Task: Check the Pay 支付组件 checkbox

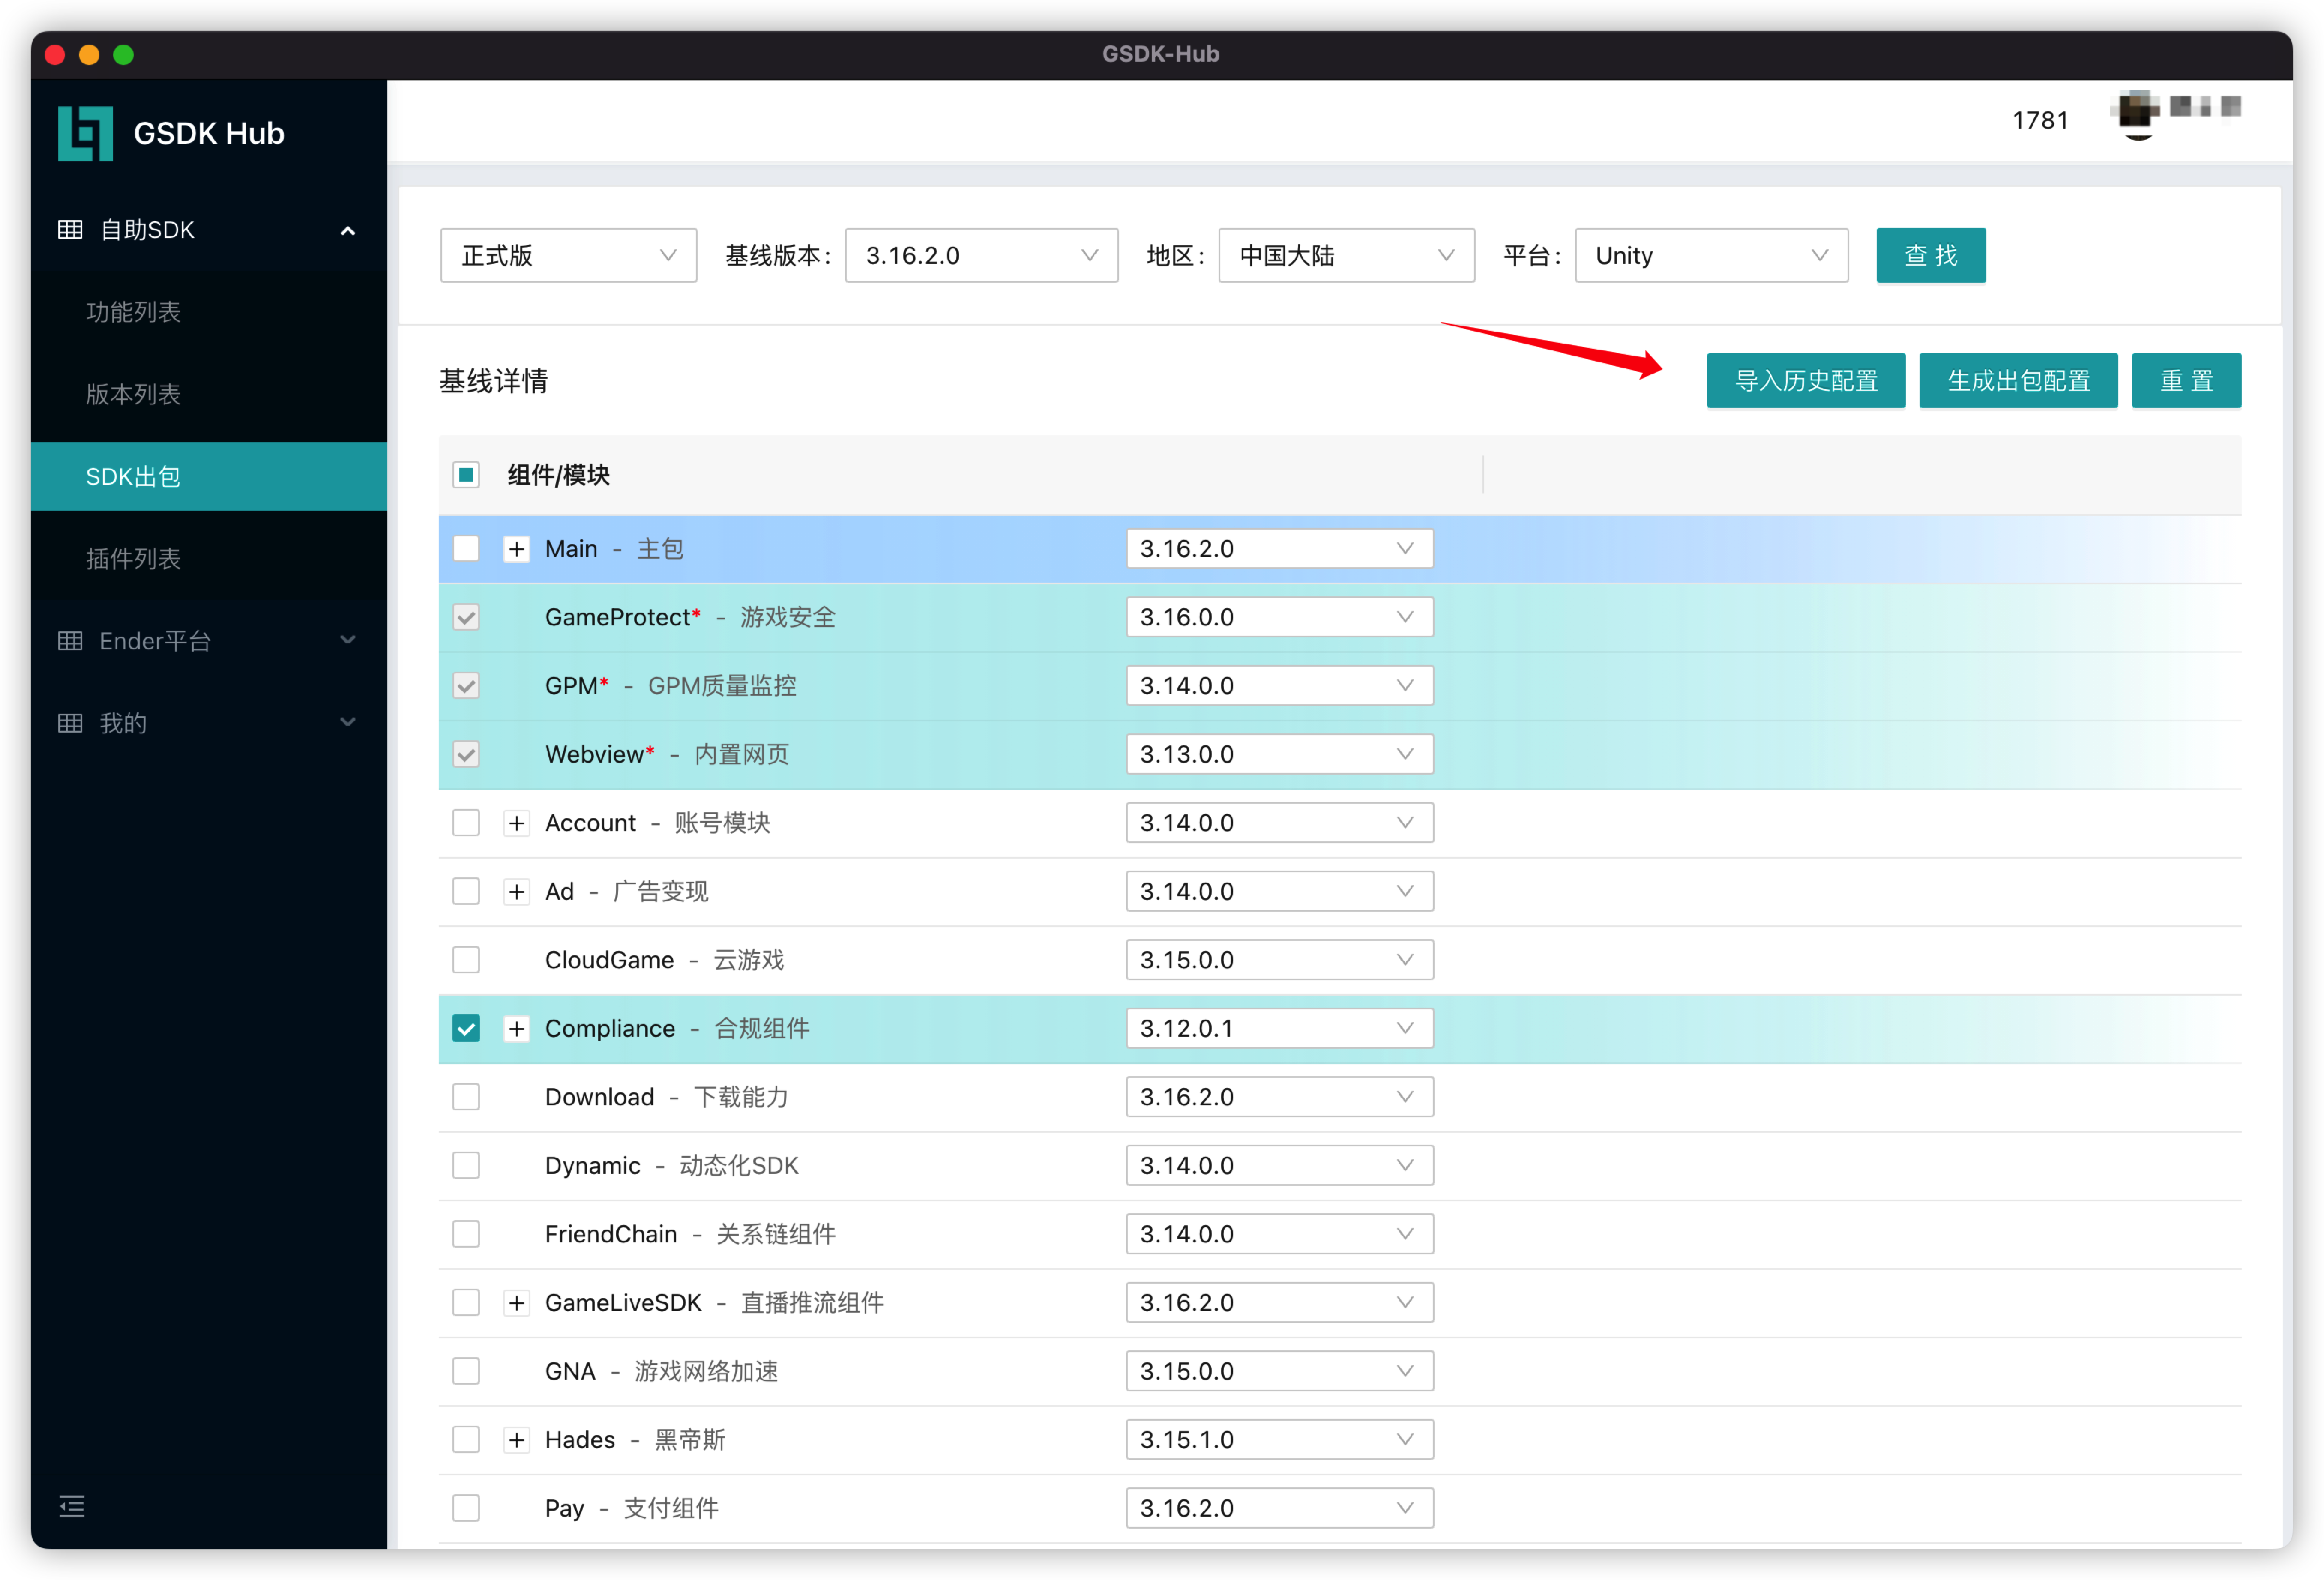Action: click(x=466, y=1508)
